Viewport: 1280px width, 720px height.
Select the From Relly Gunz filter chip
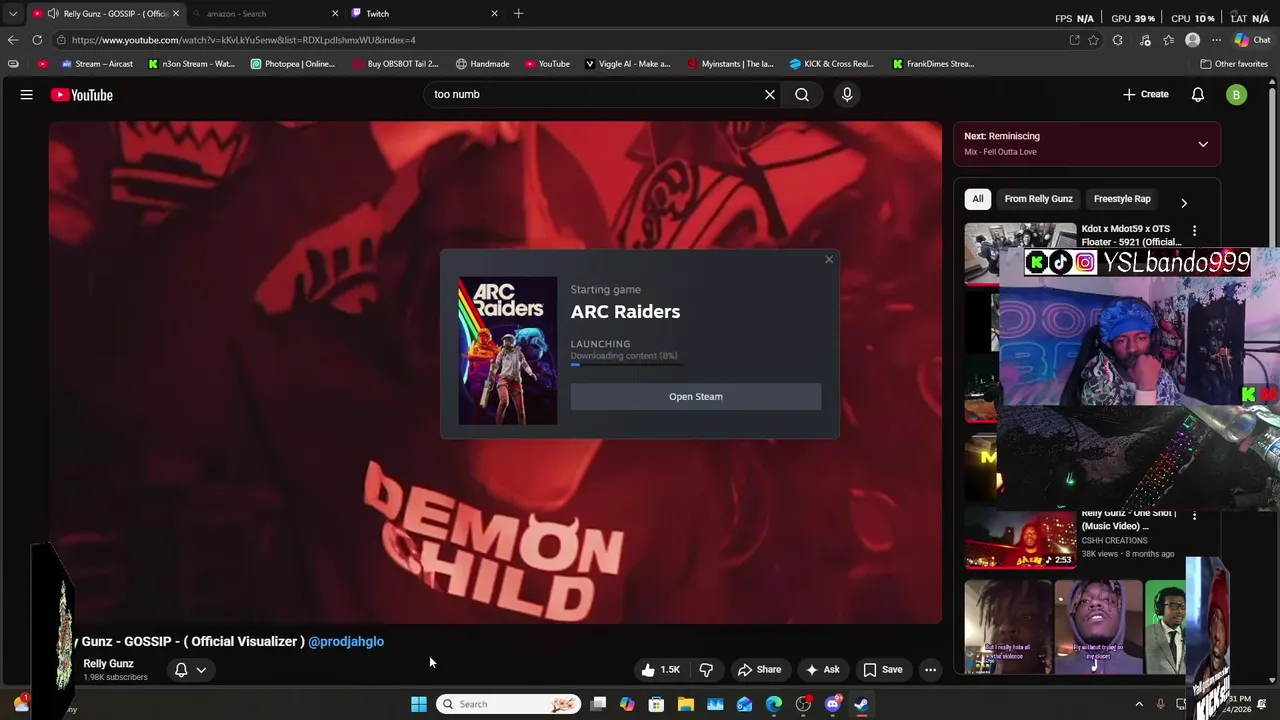click(1038, 199)
